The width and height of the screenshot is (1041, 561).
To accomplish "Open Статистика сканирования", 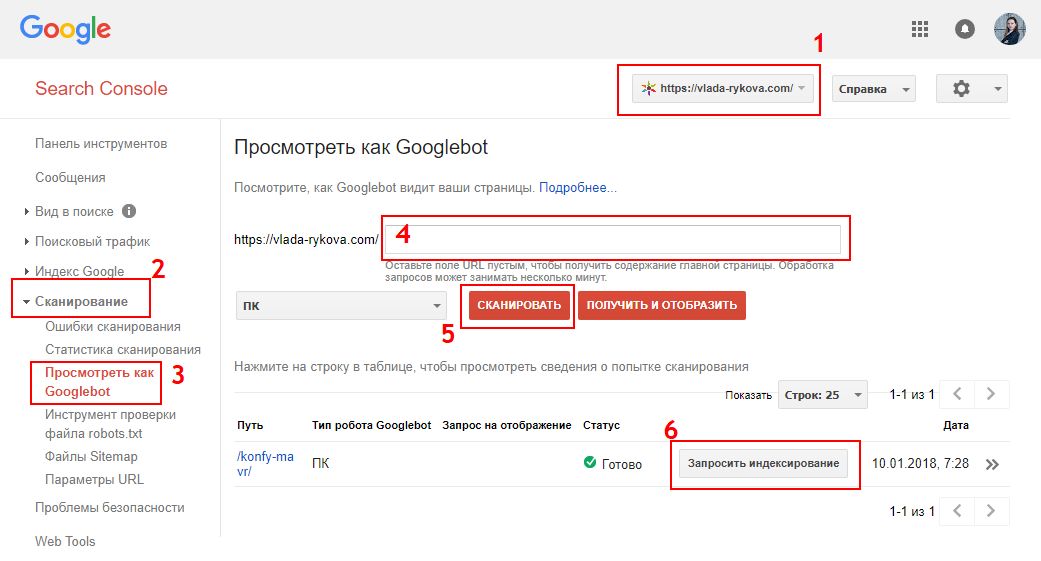I will (x=123, y=349).
